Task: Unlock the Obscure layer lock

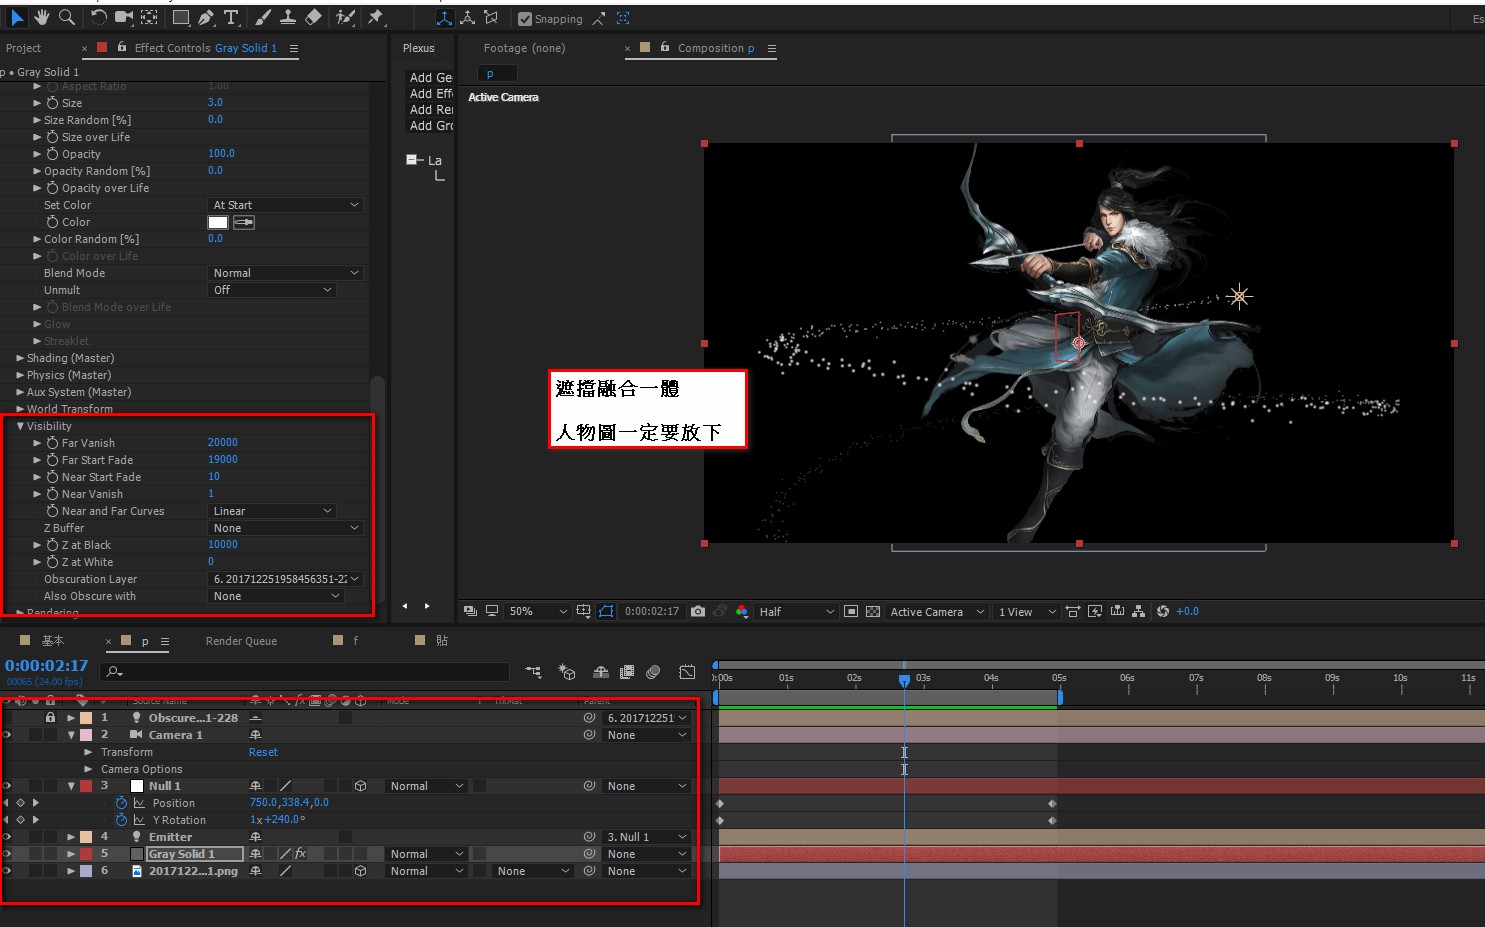Action: (x=50, y=718)
